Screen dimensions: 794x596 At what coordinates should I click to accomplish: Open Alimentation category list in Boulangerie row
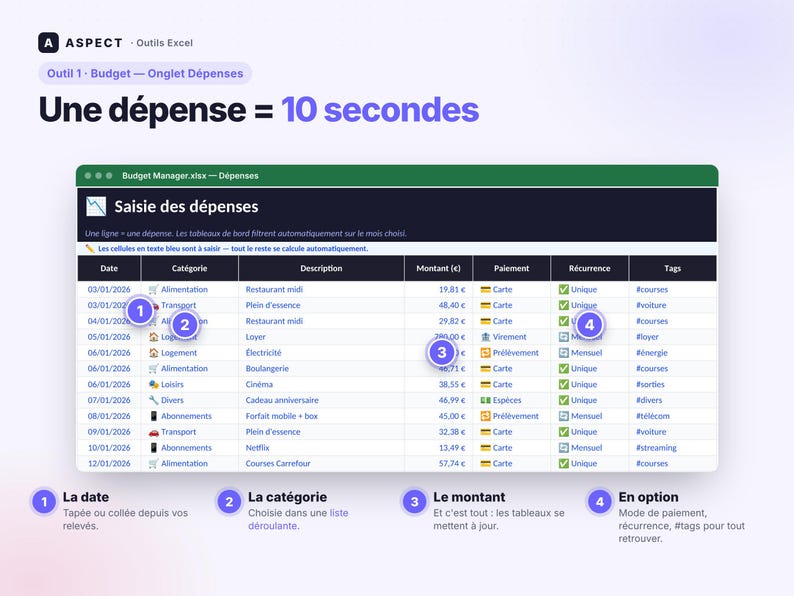(x=189, y=369)
